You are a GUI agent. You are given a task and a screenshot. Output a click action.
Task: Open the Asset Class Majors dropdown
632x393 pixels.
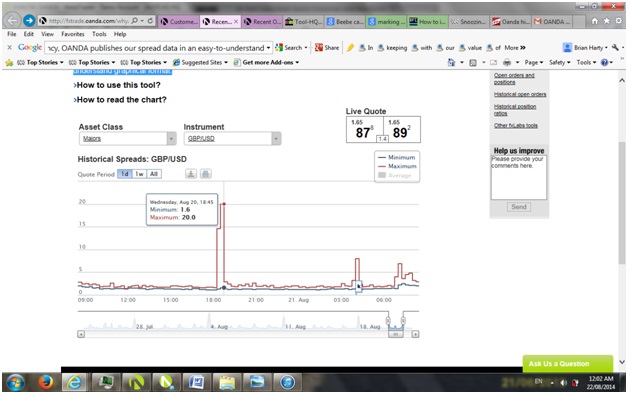click(127, 138)
